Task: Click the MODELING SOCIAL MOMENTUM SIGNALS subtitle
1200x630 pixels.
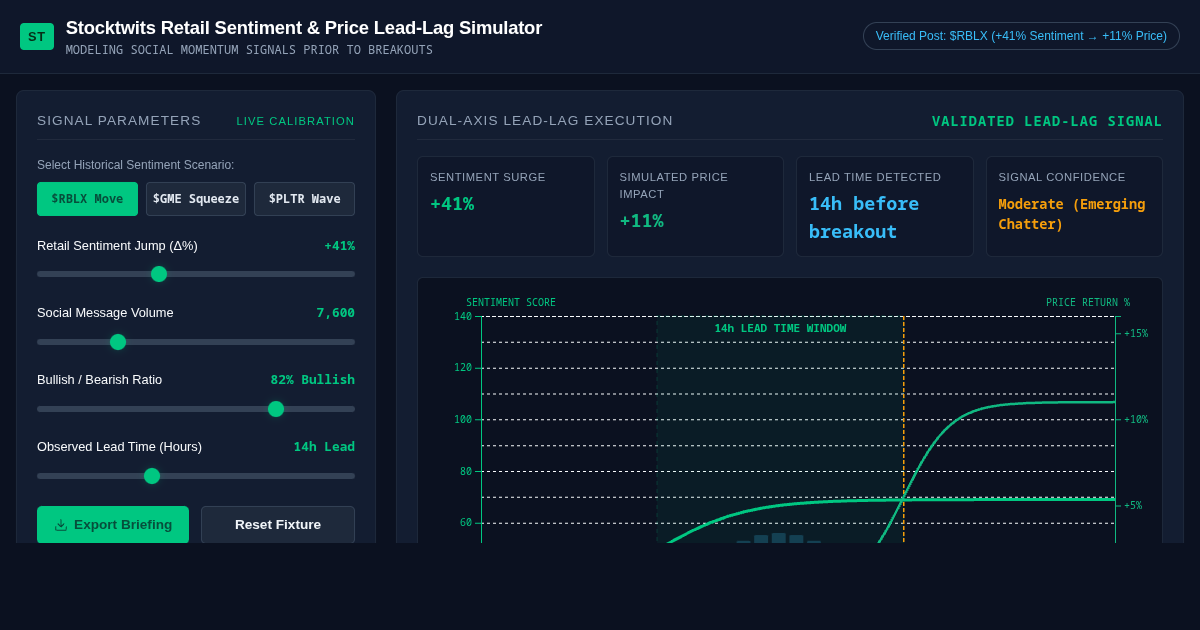Action: [x=249, y=50]
